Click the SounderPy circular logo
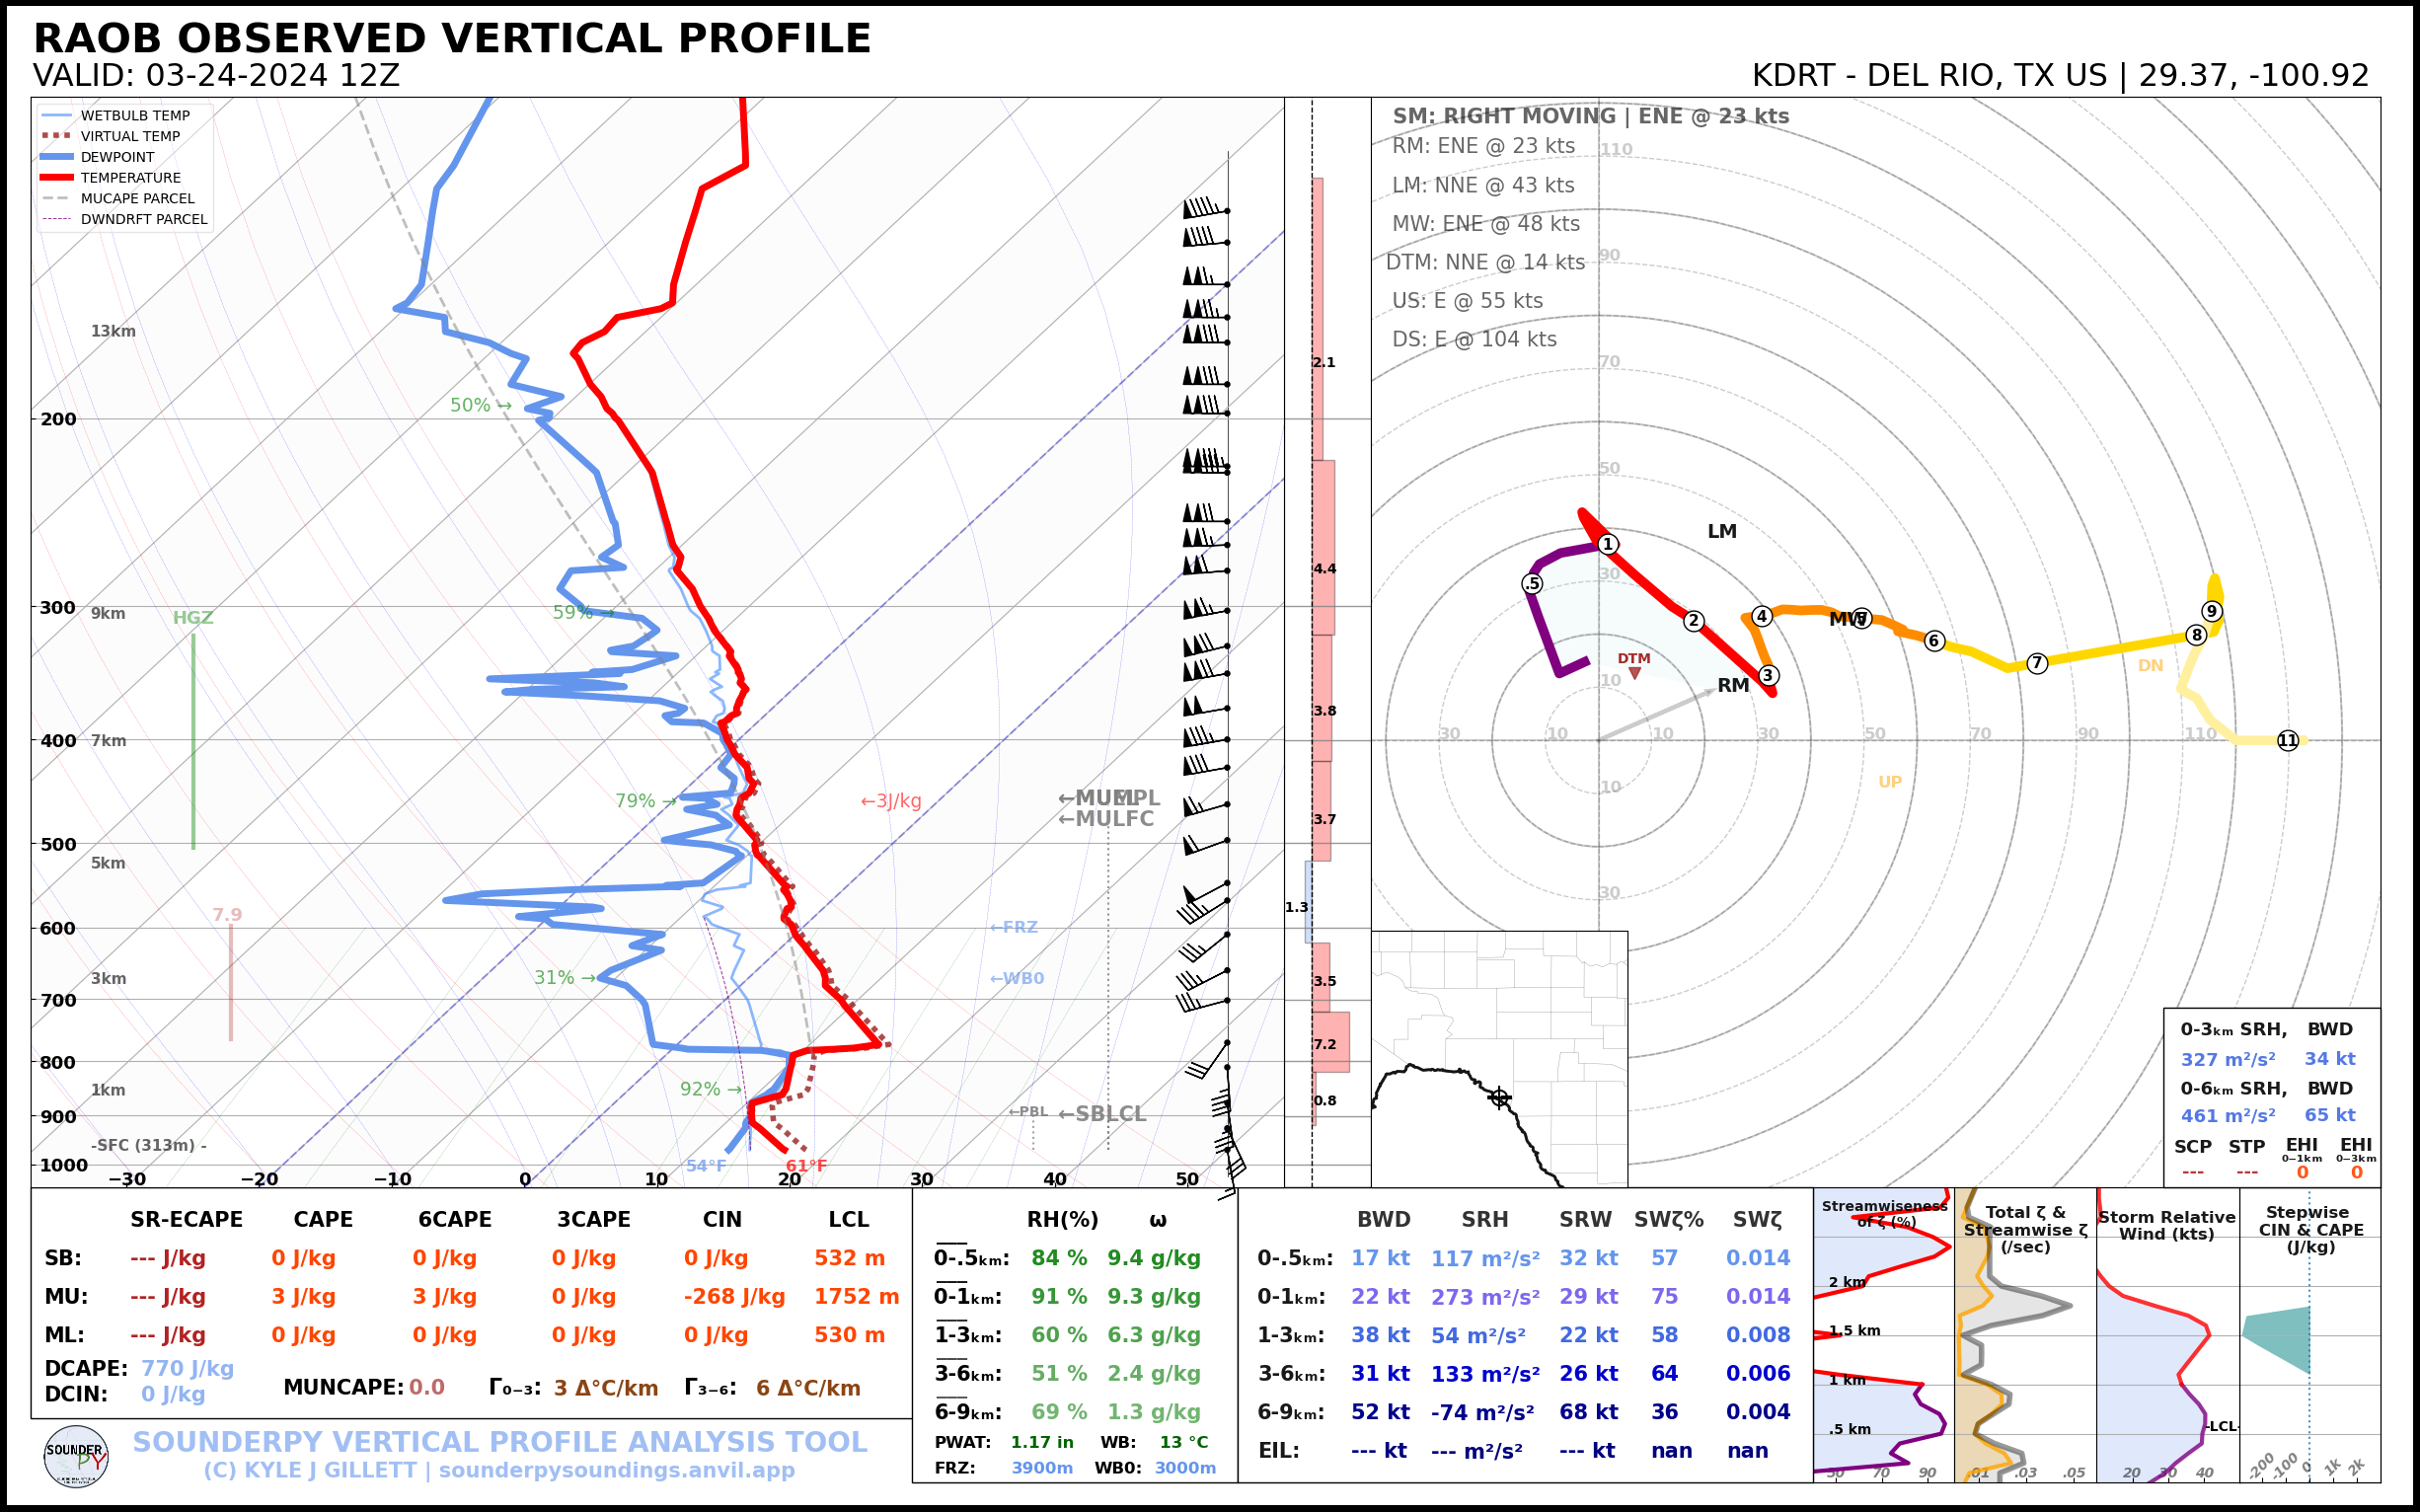The image size is (2420, 1512). pos(76,1457)
